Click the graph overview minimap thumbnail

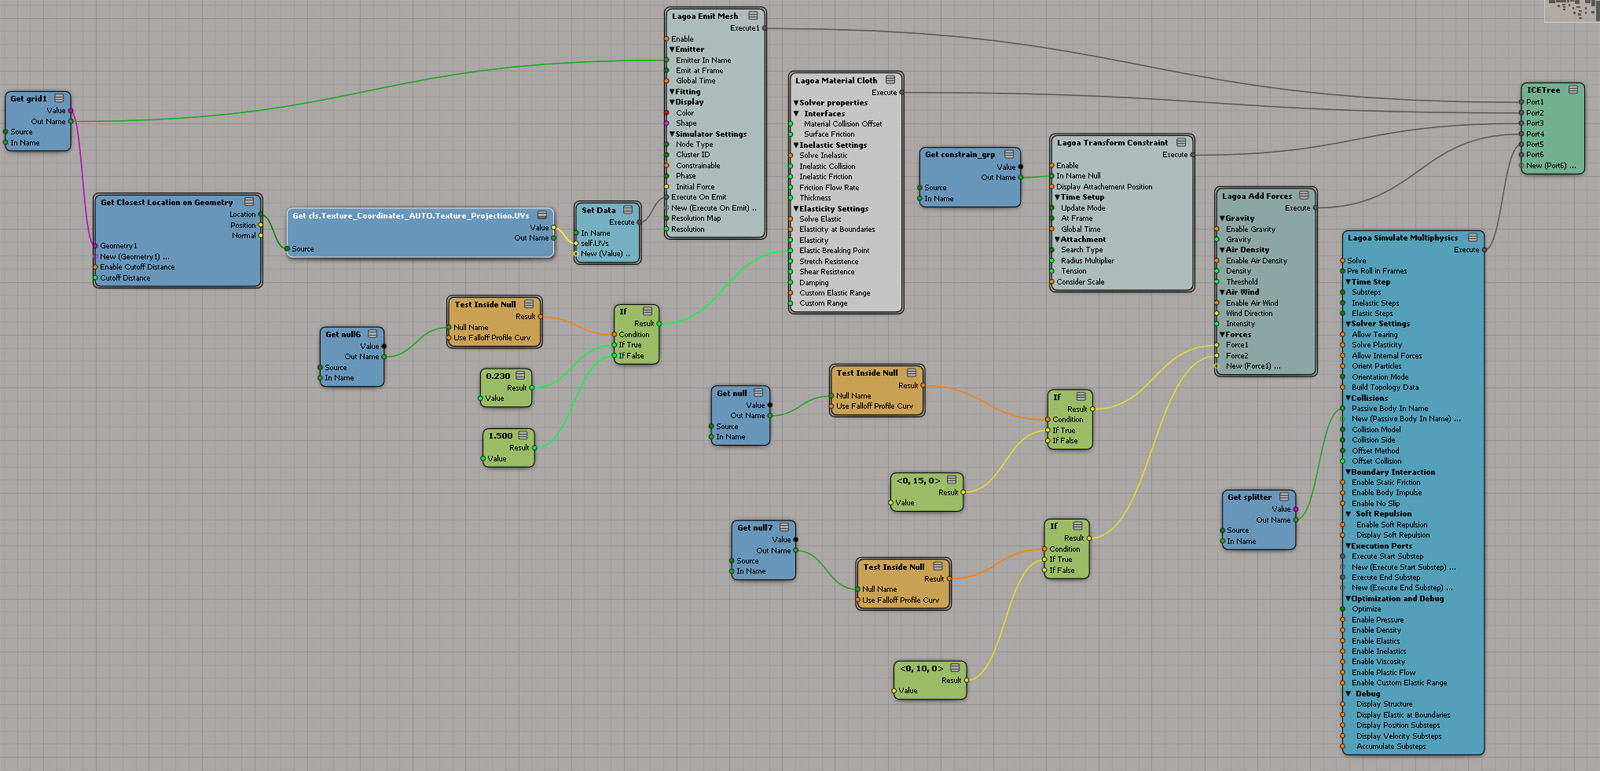[1572, 10]
